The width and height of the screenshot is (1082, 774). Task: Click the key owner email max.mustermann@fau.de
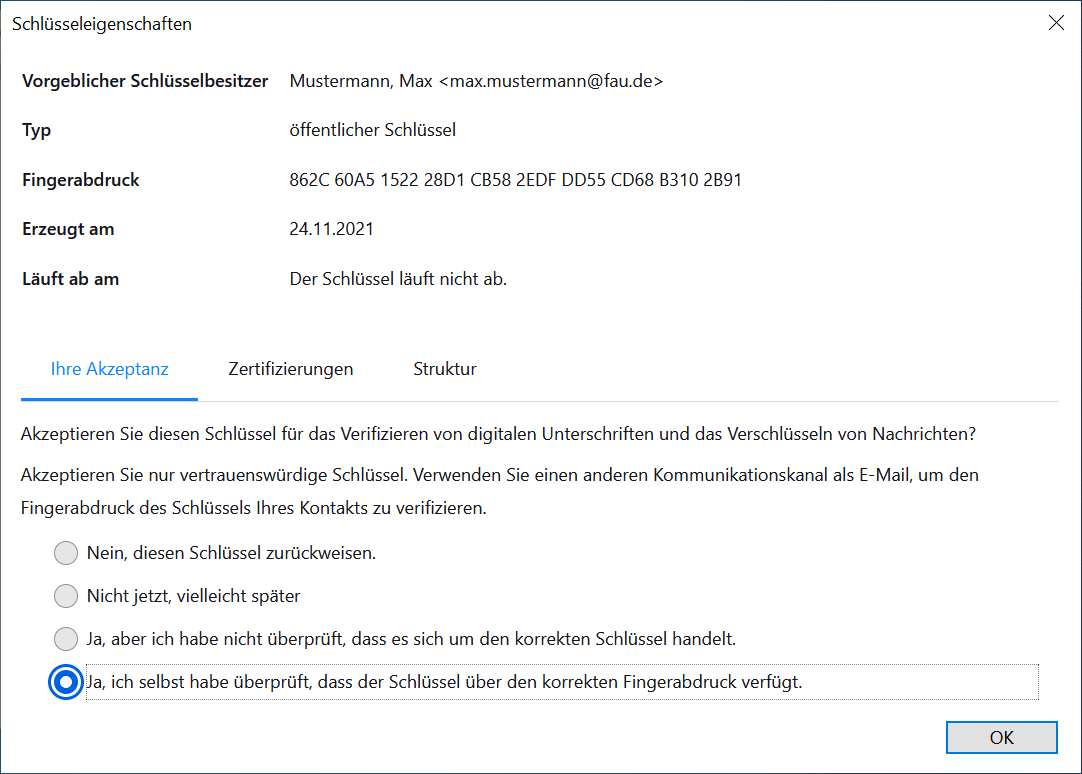point(550,81)
